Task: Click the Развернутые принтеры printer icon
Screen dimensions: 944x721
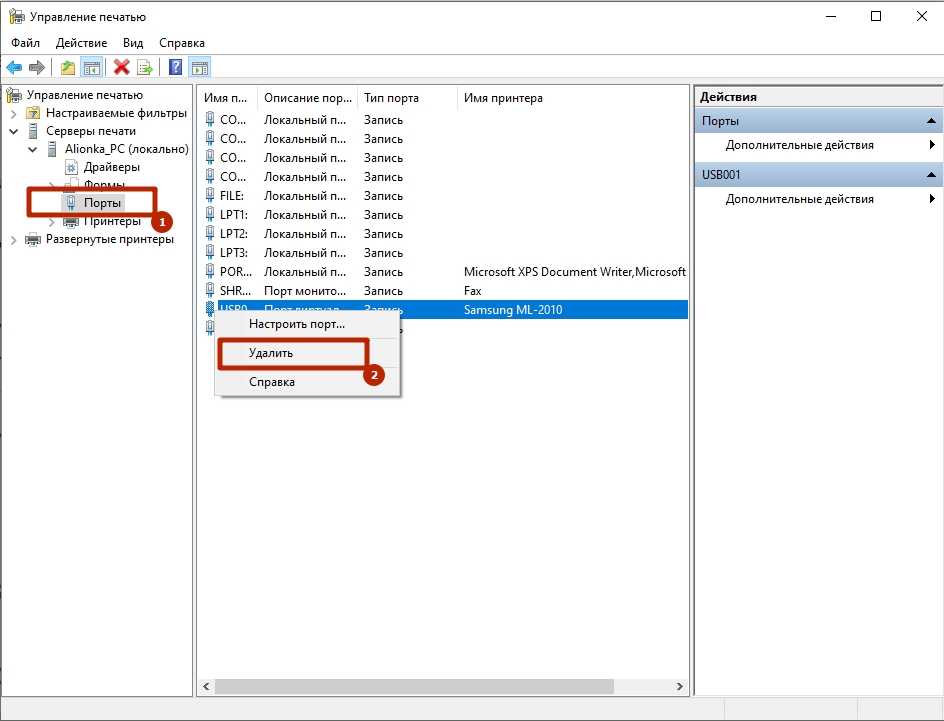Action: [x=33, y=239]
